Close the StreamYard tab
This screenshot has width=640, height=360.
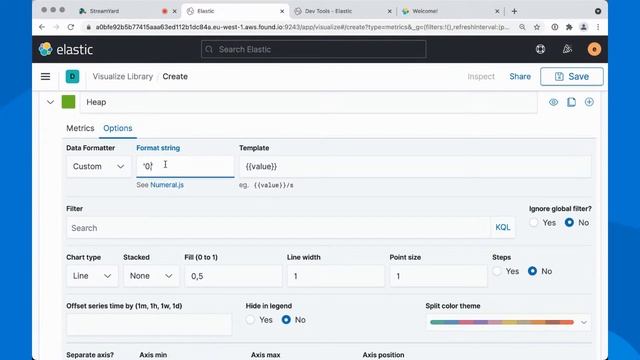[x=175, y=11]
